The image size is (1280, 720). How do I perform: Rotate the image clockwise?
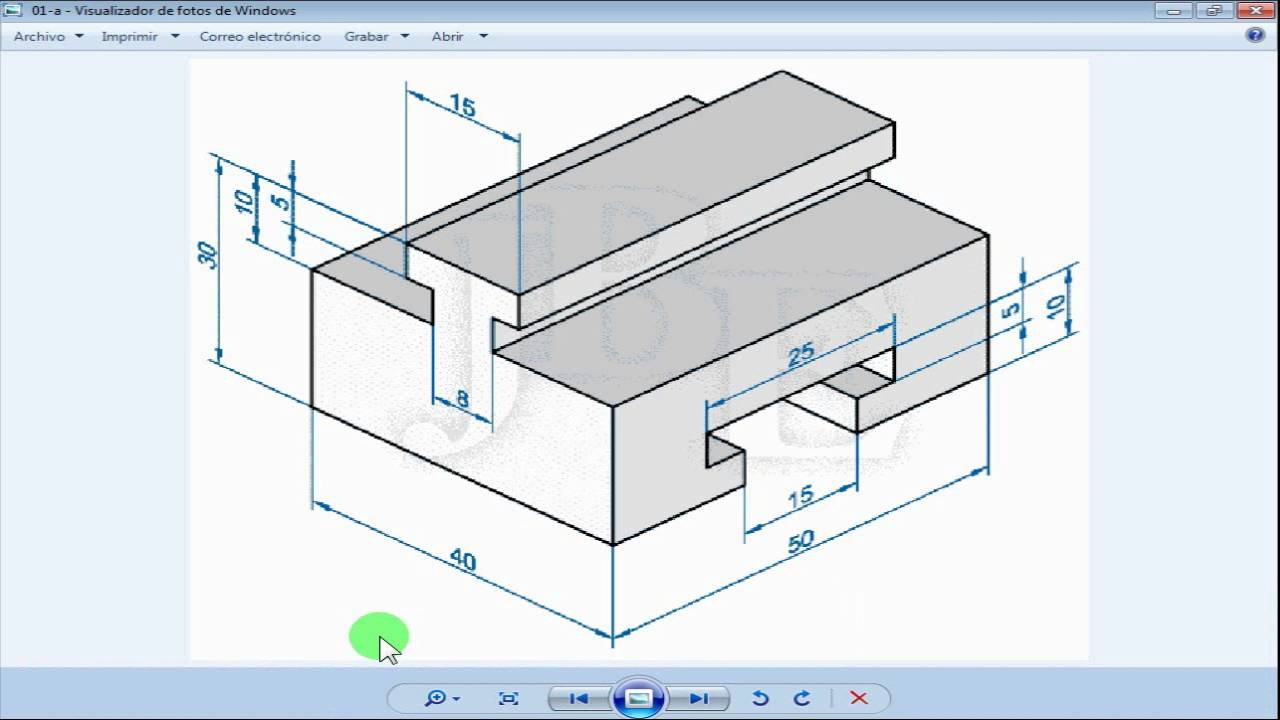click(801, 698)
